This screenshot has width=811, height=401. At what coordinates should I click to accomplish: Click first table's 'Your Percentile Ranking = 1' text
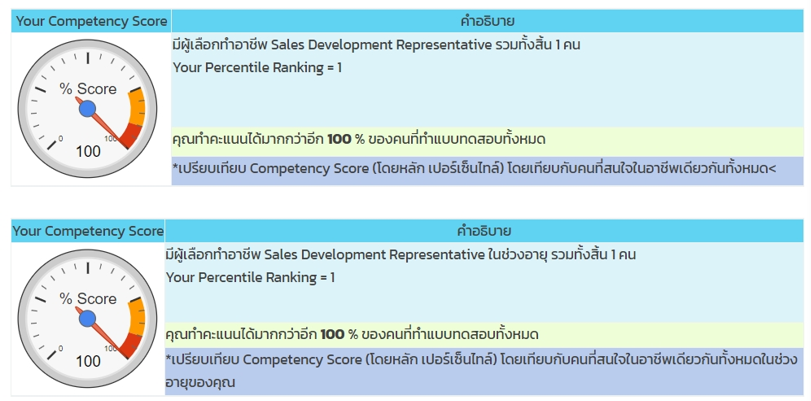(257, 67)
